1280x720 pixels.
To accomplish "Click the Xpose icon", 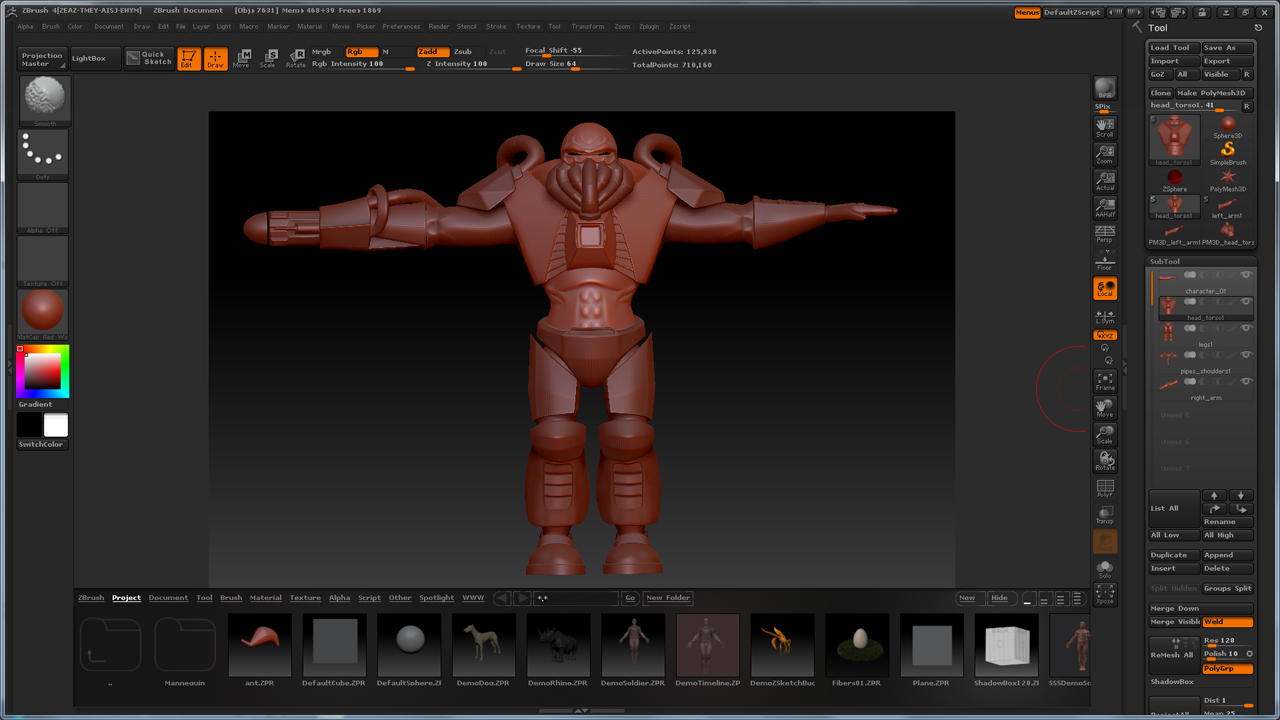I will click(1105, 594).
